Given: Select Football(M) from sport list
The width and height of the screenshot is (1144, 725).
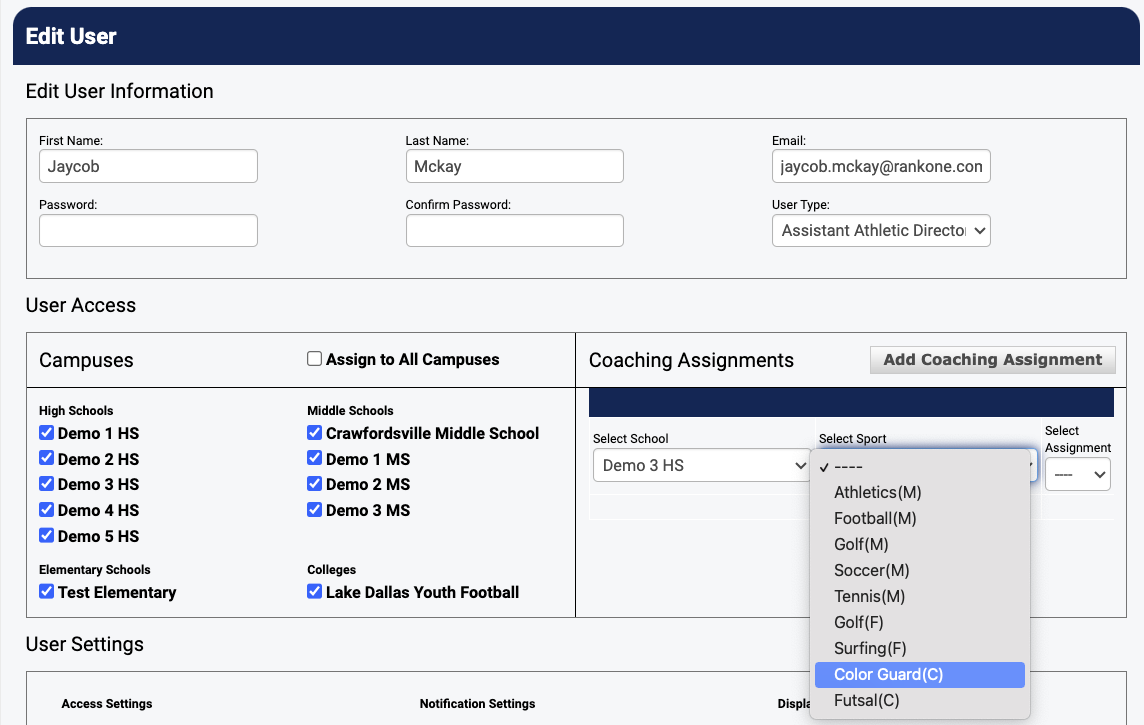Looking at the screenshot, I should (x=919, y=519).
